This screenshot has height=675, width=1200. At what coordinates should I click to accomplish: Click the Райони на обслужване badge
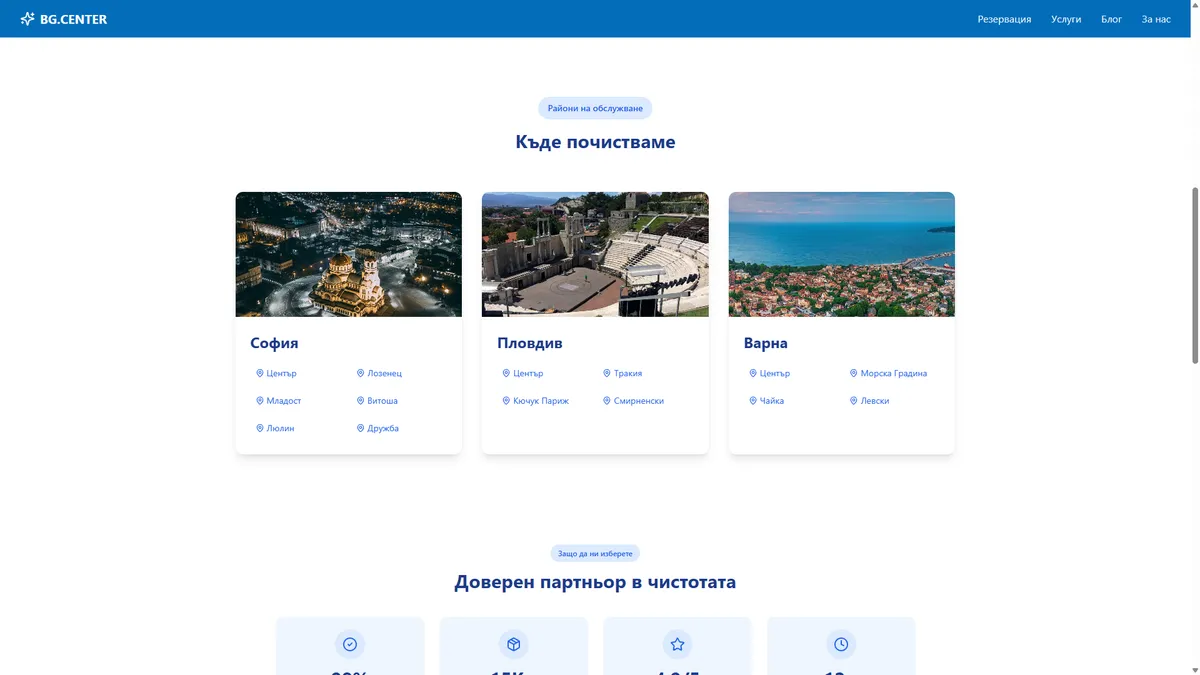coord(596,107)
